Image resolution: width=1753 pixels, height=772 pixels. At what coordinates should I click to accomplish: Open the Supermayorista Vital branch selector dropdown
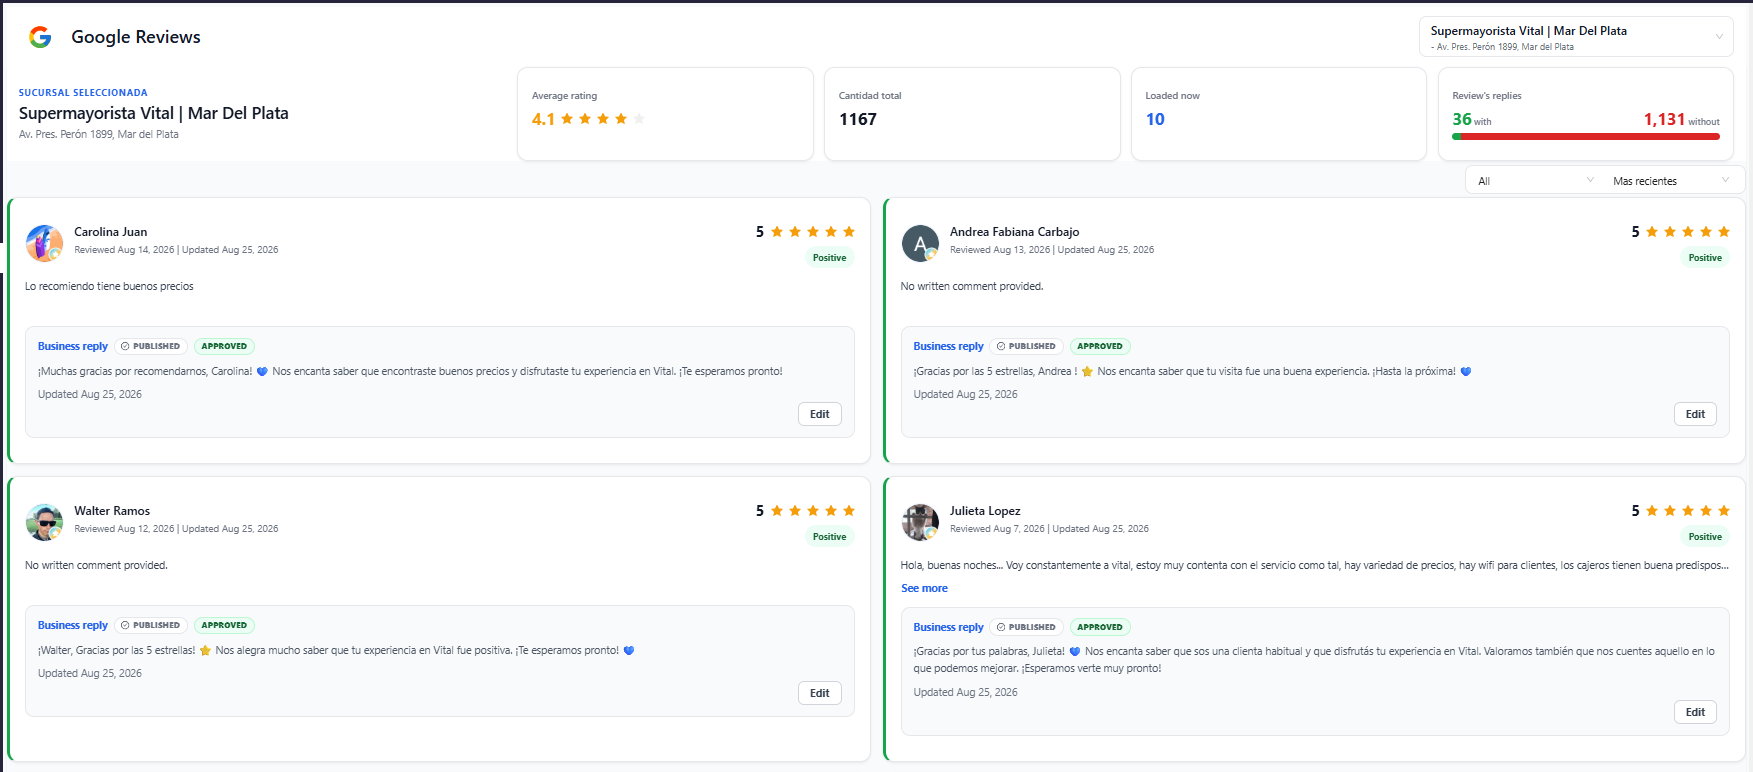coord(1576,37)
